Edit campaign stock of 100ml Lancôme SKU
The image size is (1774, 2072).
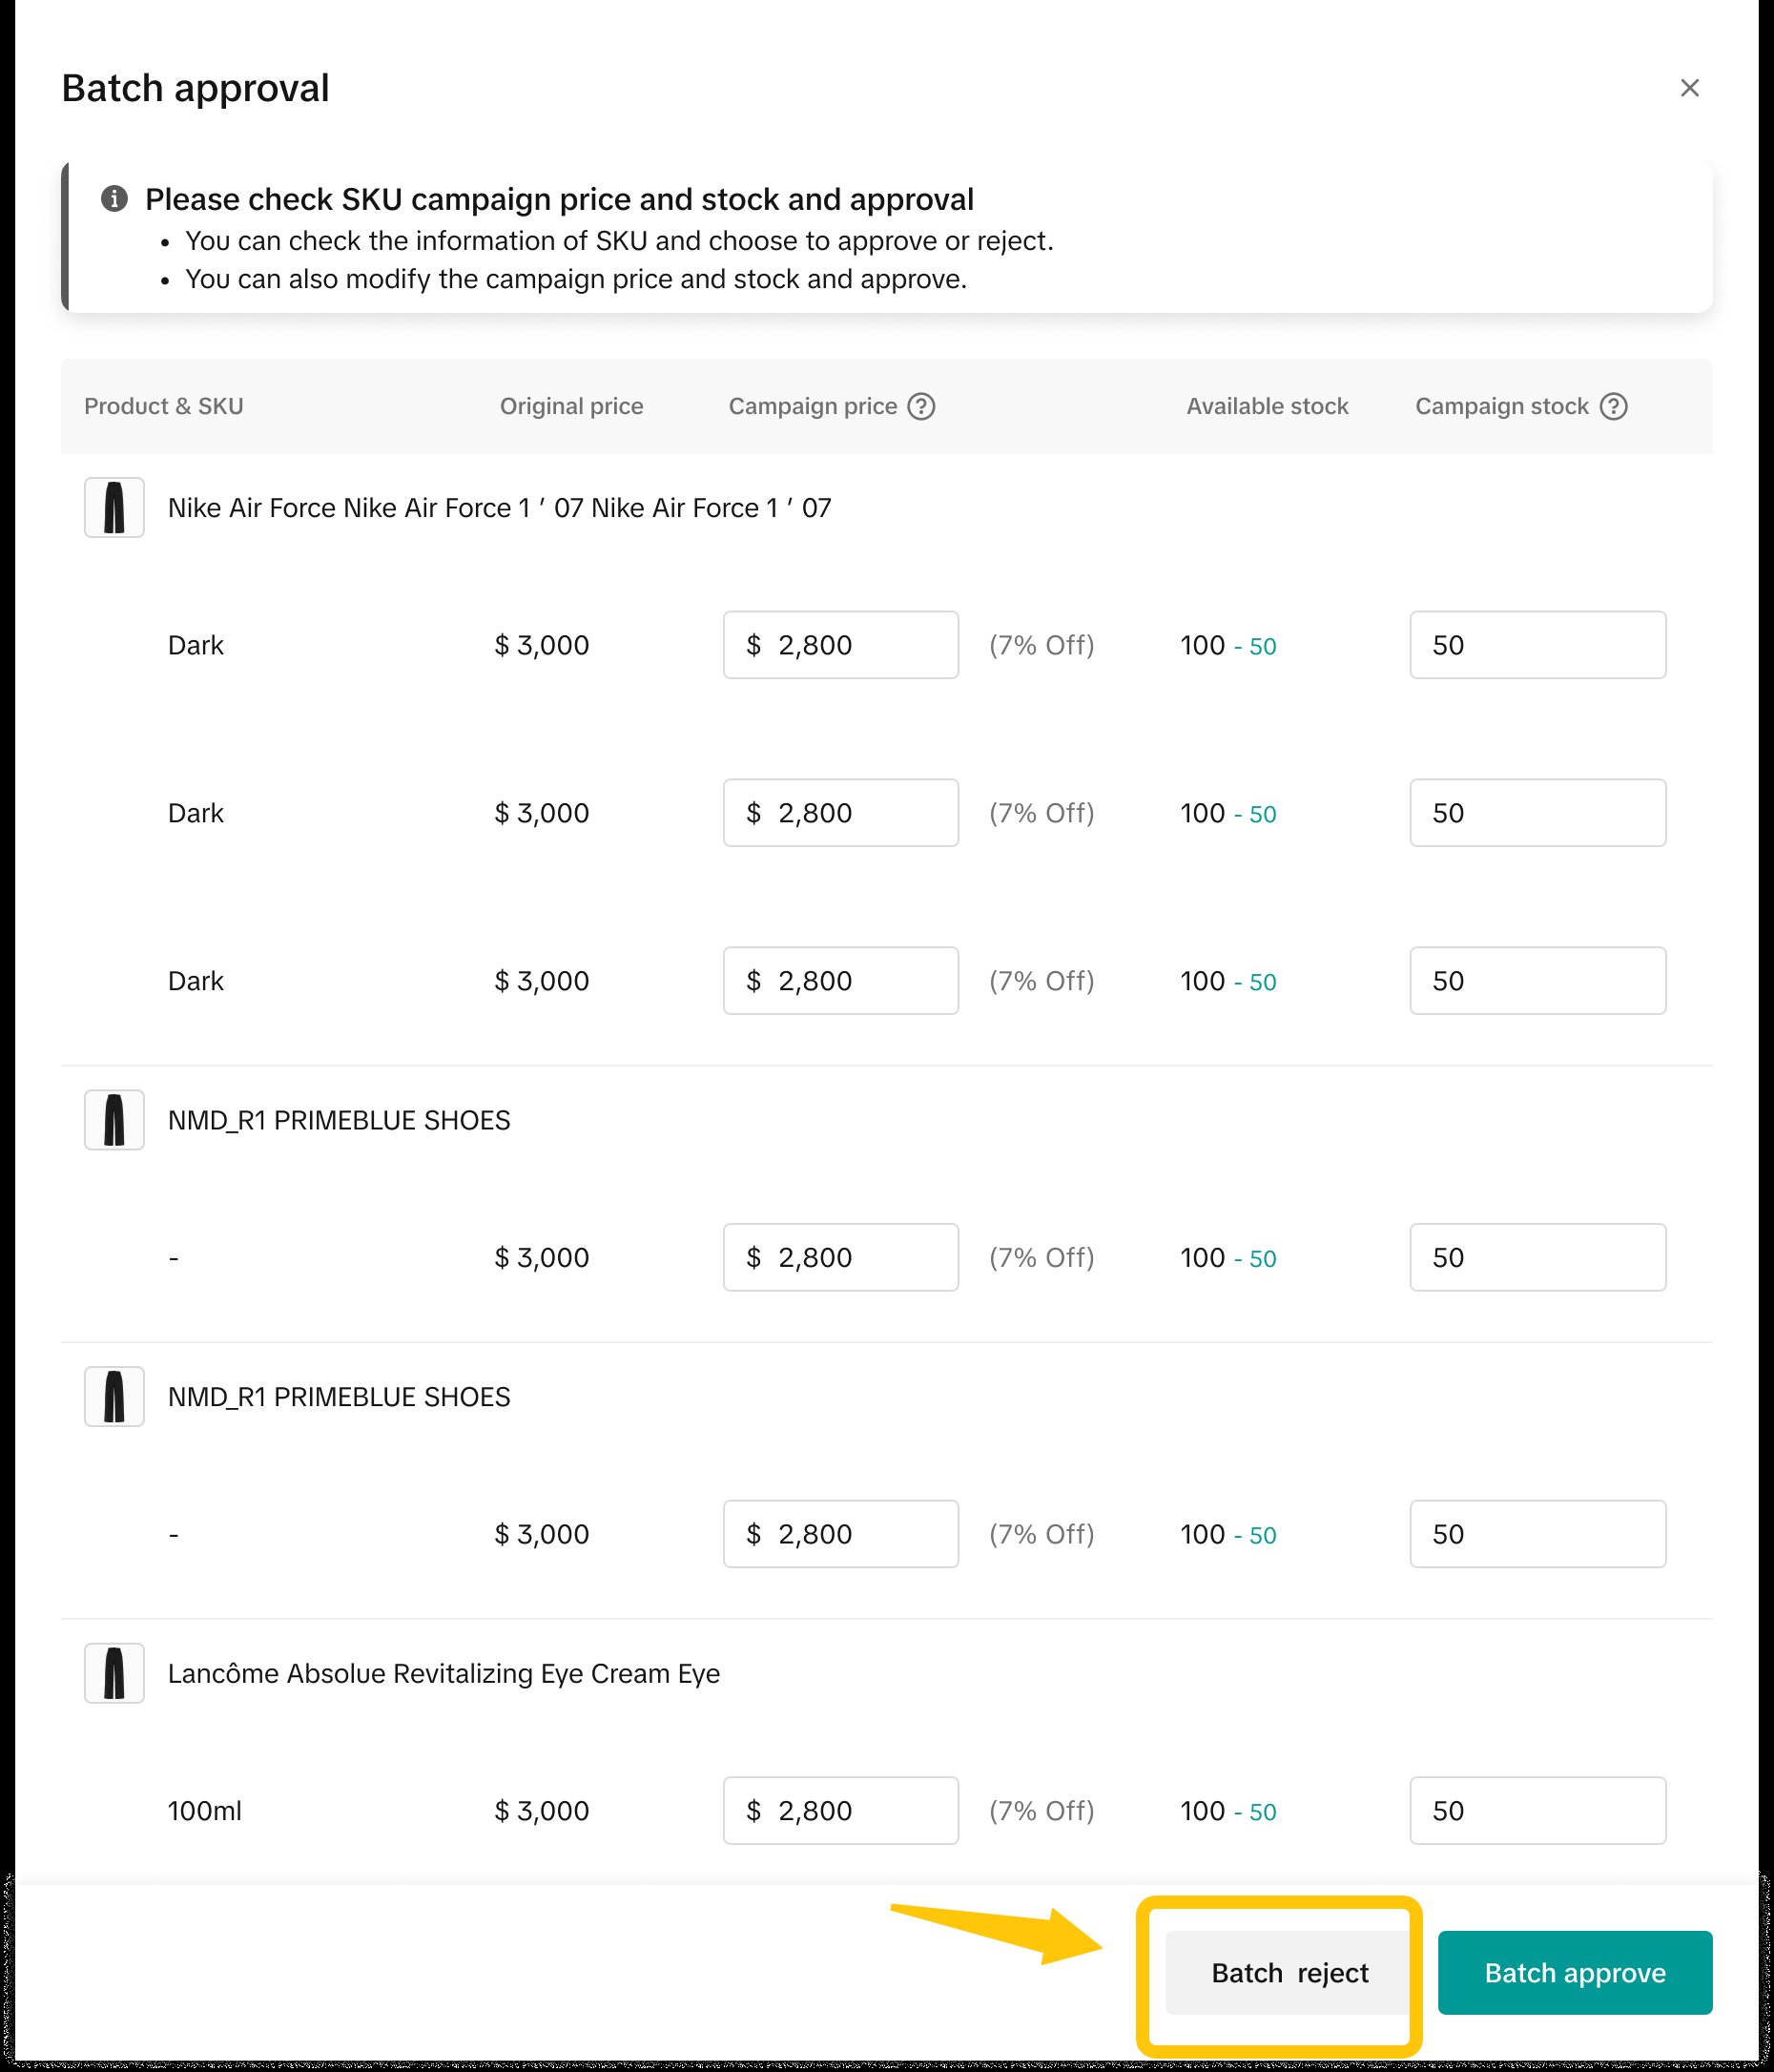[x=1537, y=1810]
